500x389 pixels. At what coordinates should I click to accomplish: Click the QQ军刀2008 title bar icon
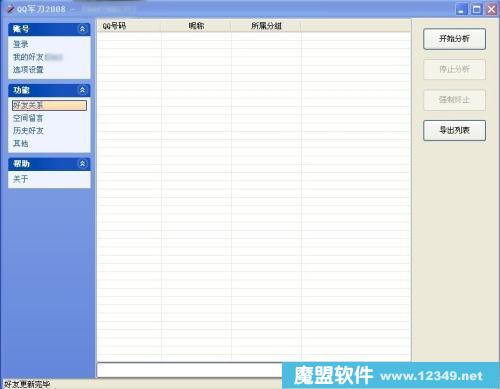[x=11, y=9]
